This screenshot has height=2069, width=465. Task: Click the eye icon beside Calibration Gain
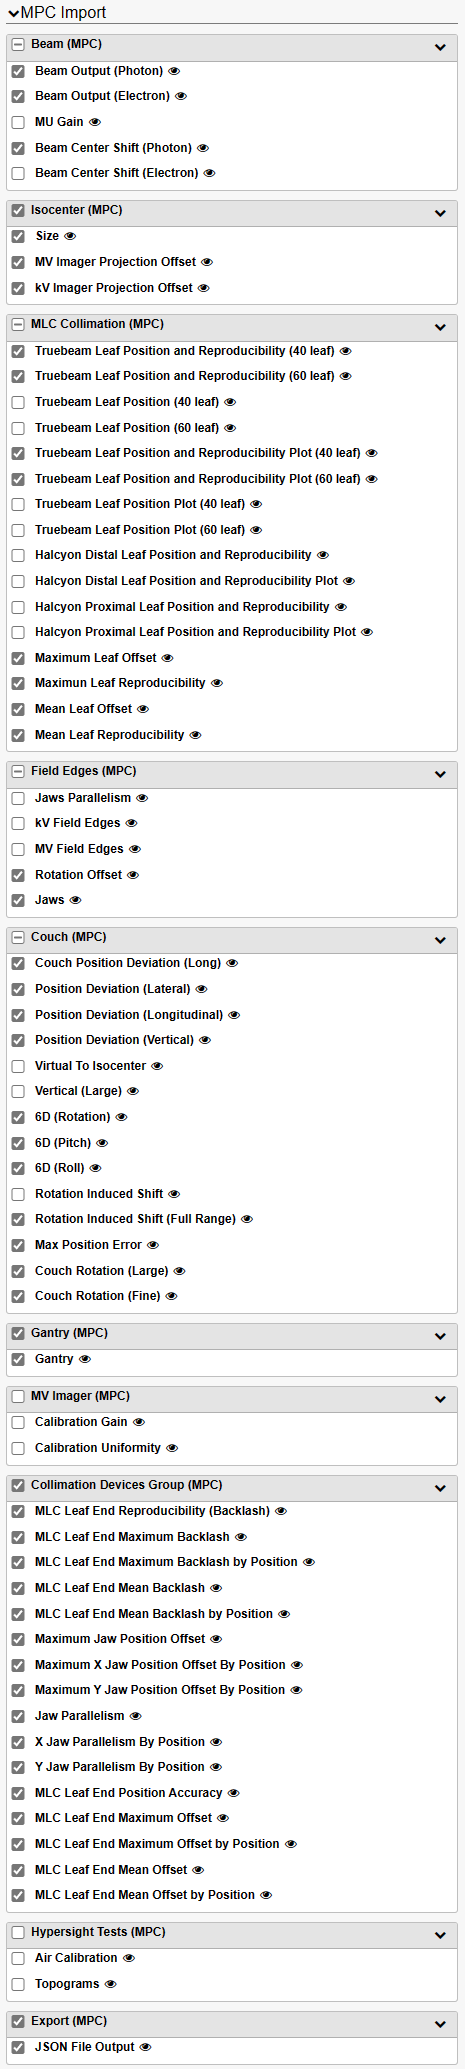pos(139,1422)
